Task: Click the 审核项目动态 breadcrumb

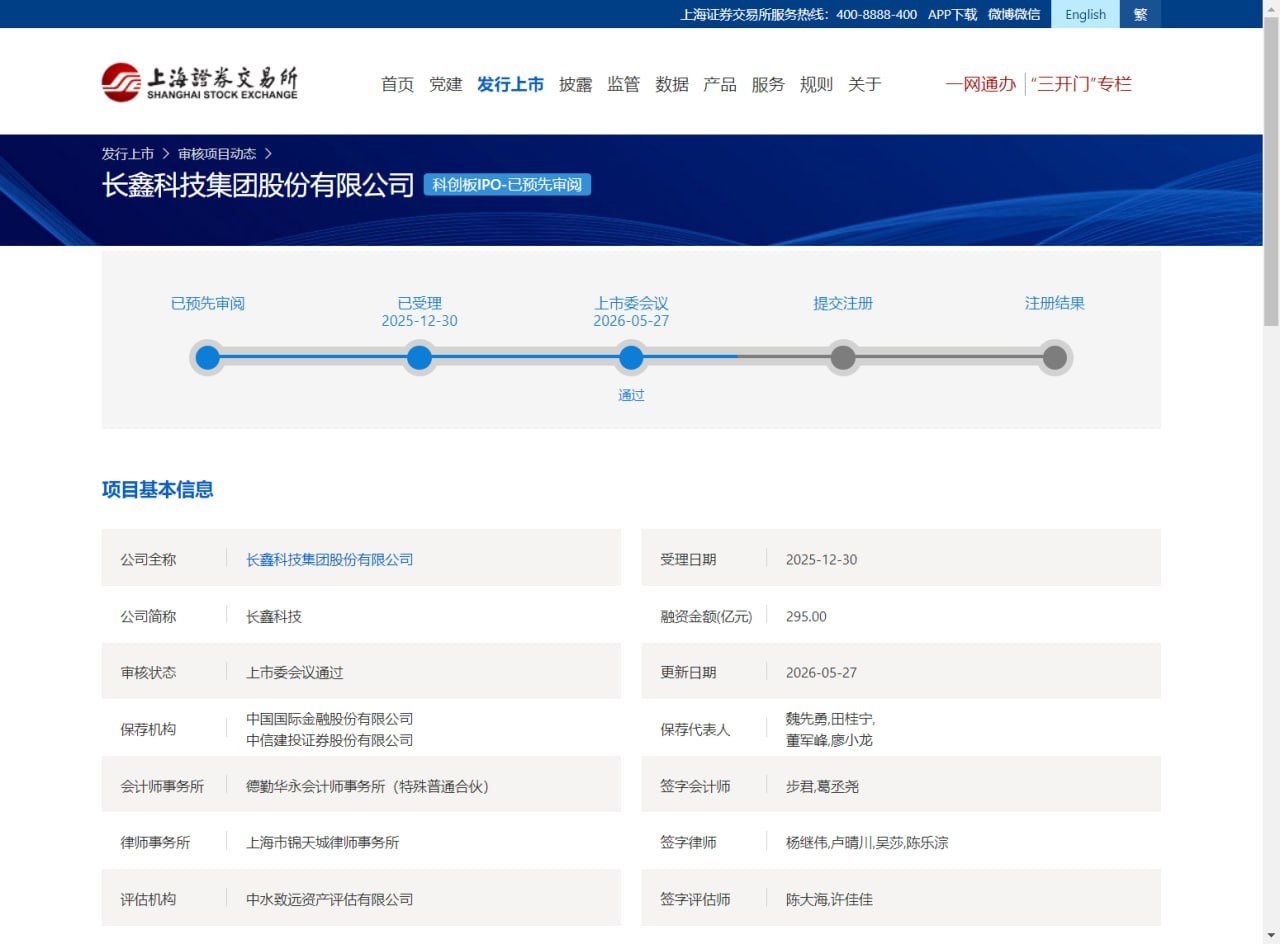Action: pyautogui.click(x=217, y=154)
